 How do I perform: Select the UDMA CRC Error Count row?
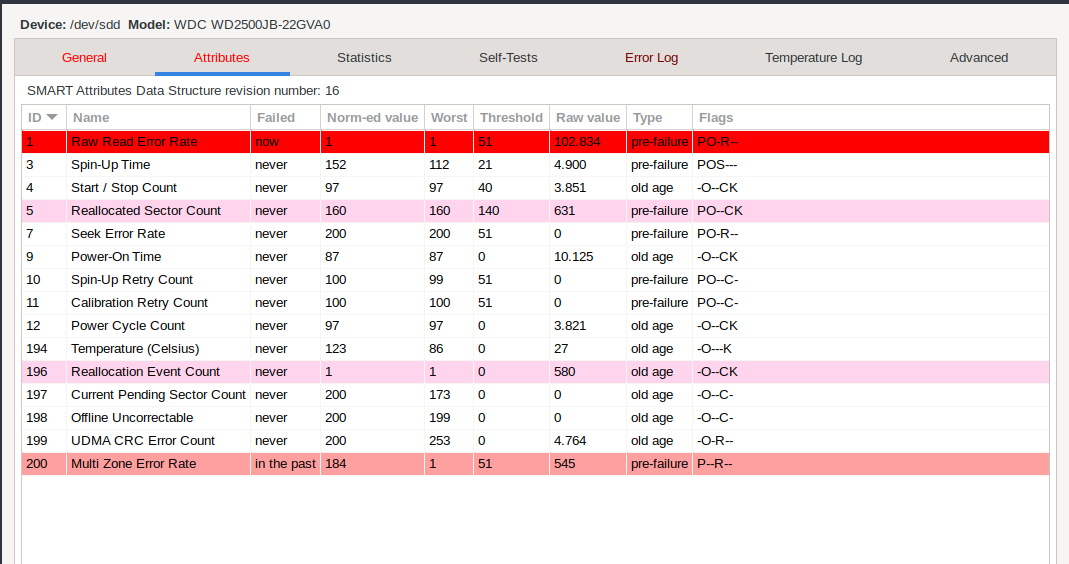[535, 441]
